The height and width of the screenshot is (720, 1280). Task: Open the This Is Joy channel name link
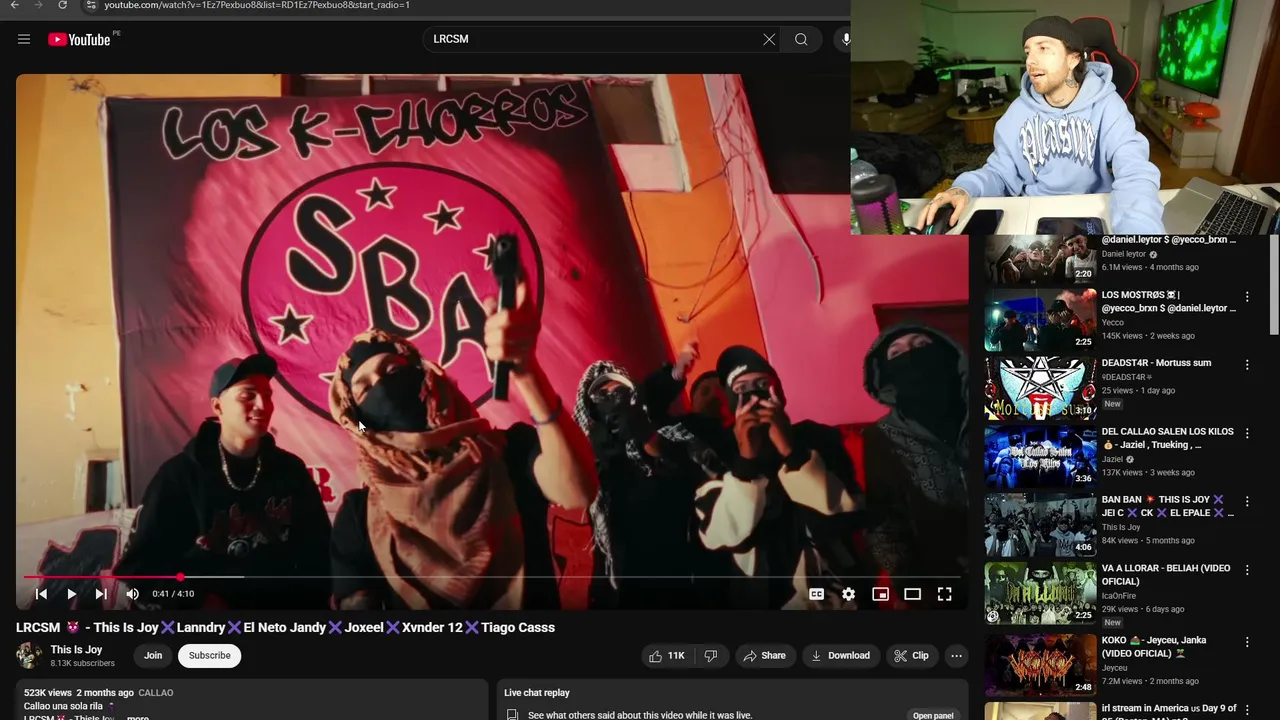click(x=76, y=650)
